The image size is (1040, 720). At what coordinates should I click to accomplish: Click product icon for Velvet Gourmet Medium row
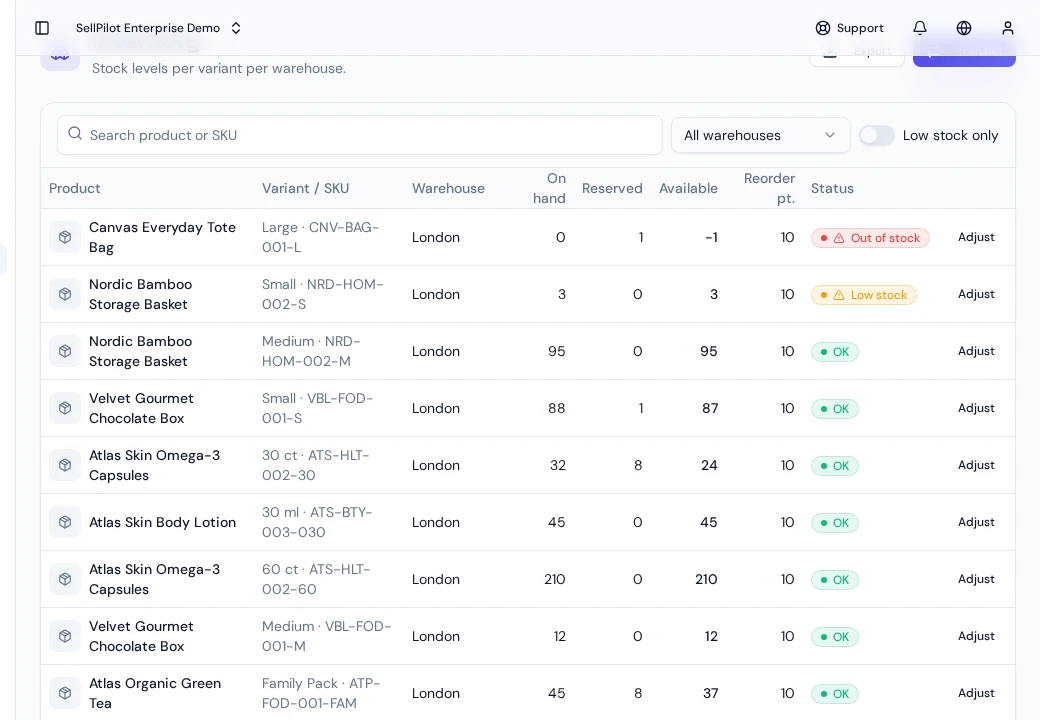(65, 636)
